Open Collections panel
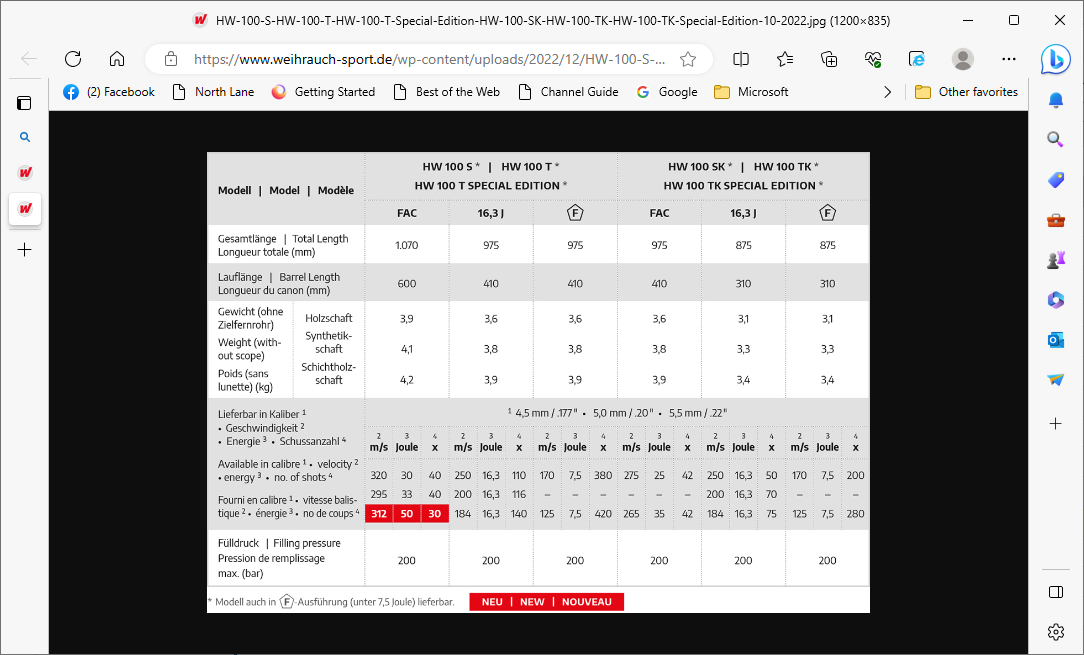 [829, 59]
